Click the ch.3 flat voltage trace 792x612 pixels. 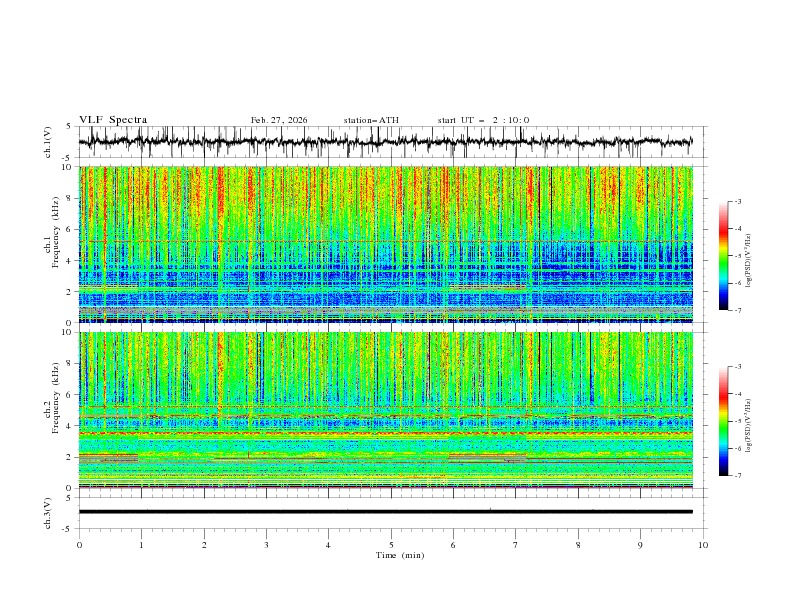(x=385, y=512)
